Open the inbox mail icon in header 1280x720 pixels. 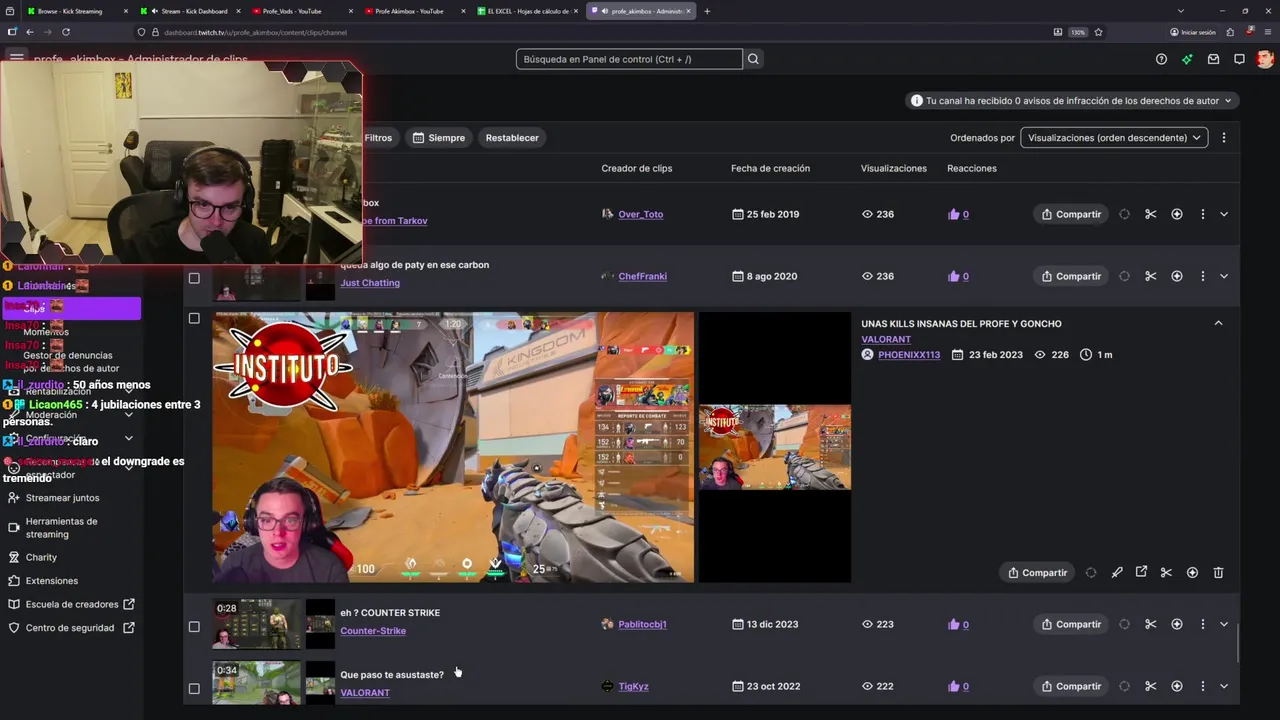click(1213, 59)
